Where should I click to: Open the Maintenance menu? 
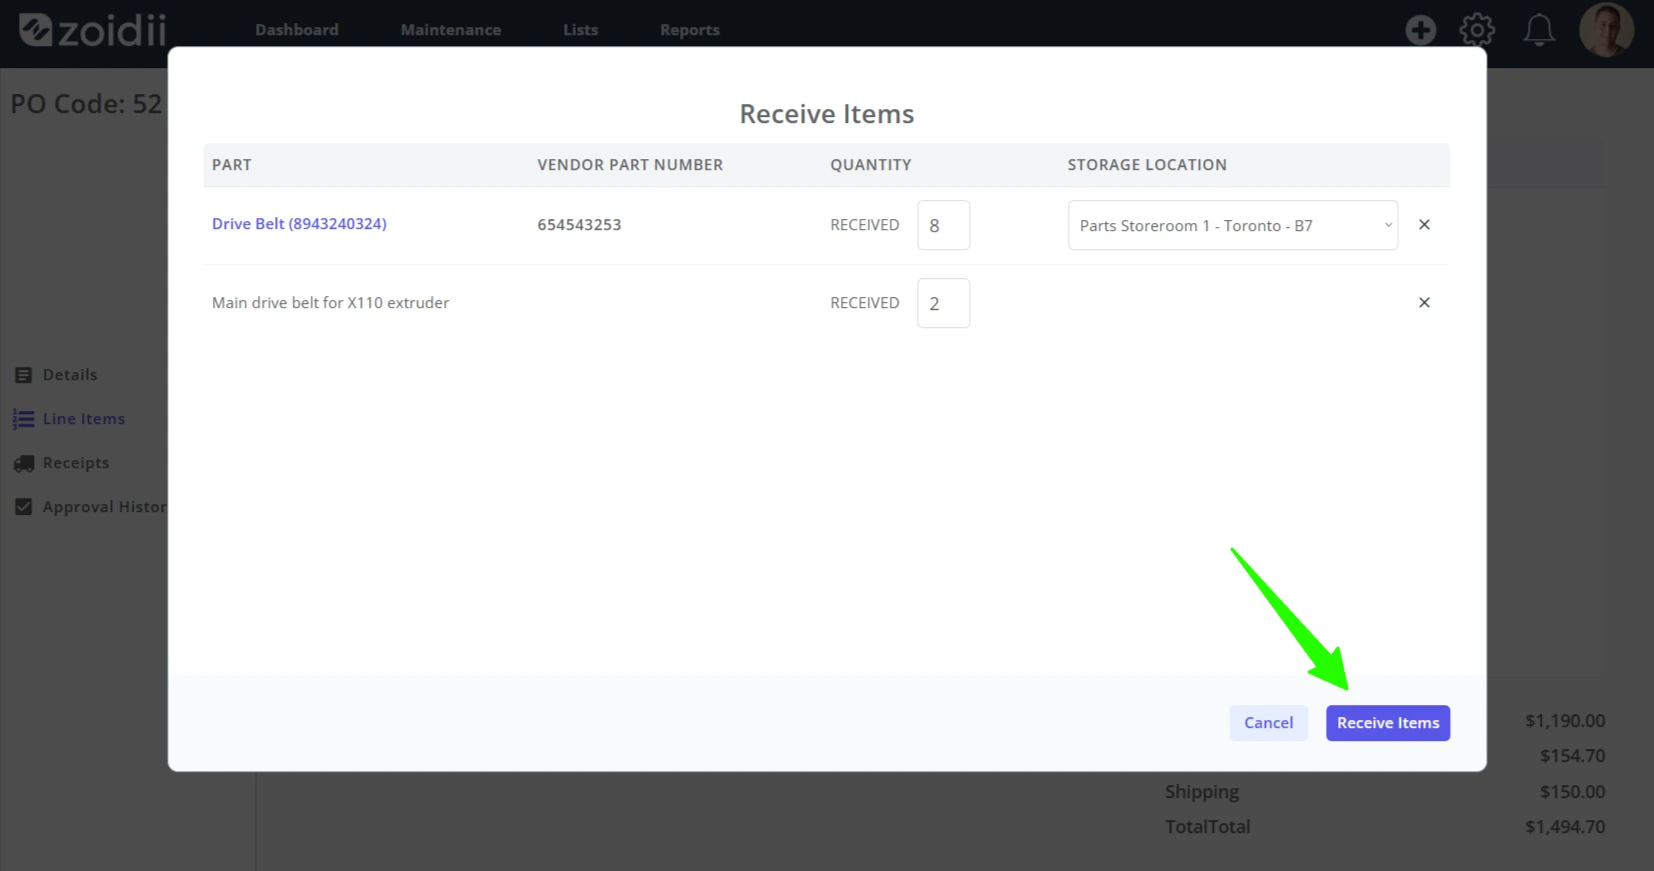point(451,30)
